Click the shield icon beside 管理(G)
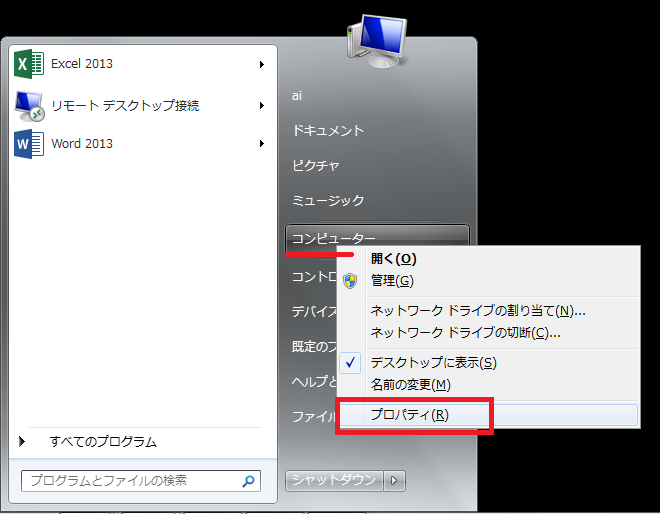Image resolution: width=660 pixels, height=514 pixels. click(350, 280)
